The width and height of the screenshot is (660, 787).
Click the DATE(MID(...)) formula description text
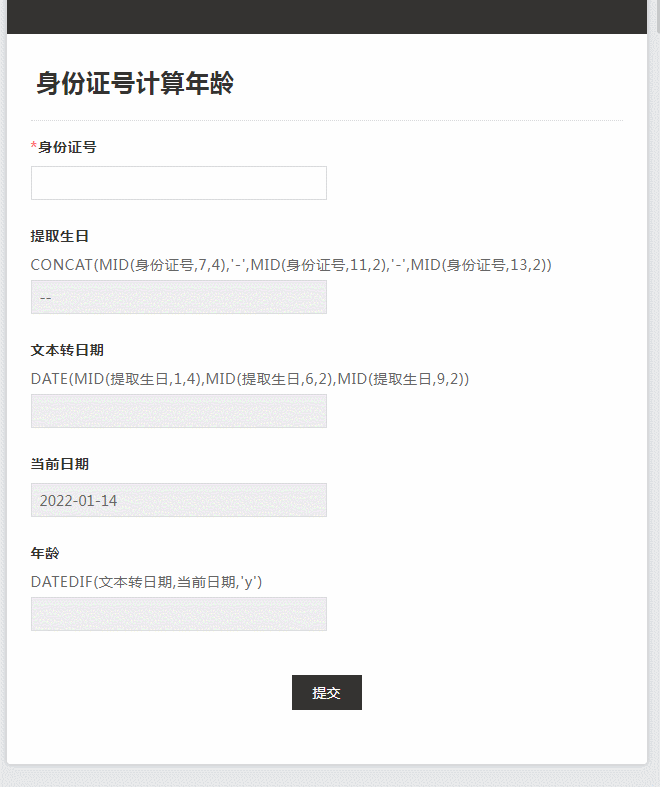coord(250,379)
